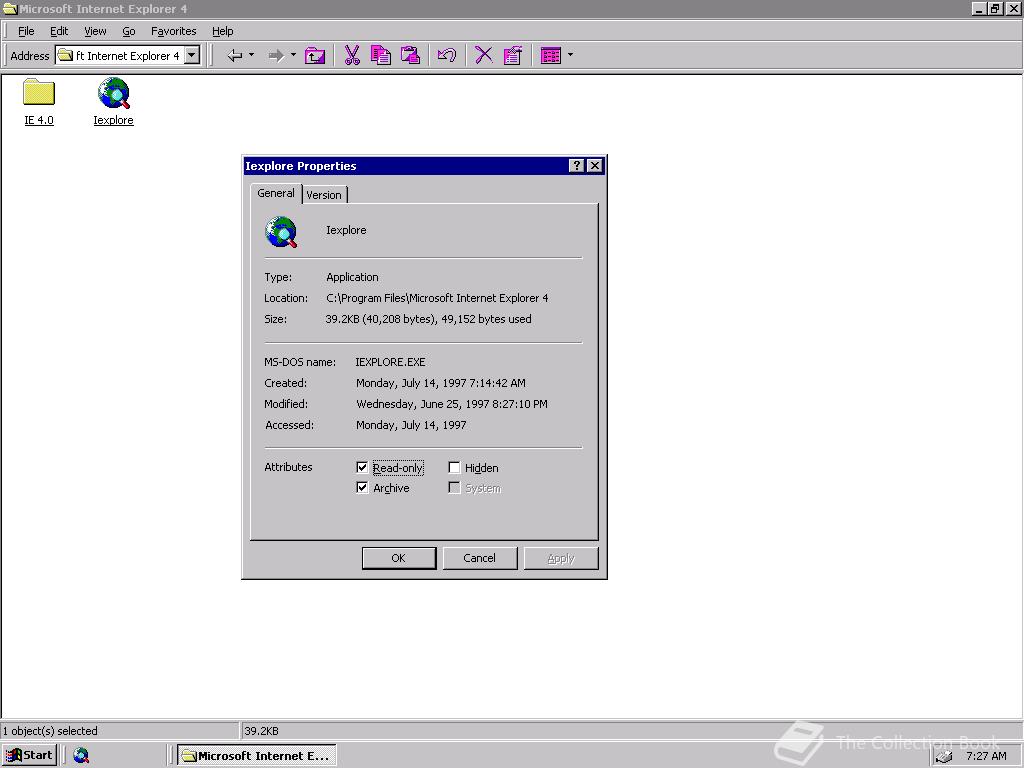Open the Favorites menu

[174, 31]
